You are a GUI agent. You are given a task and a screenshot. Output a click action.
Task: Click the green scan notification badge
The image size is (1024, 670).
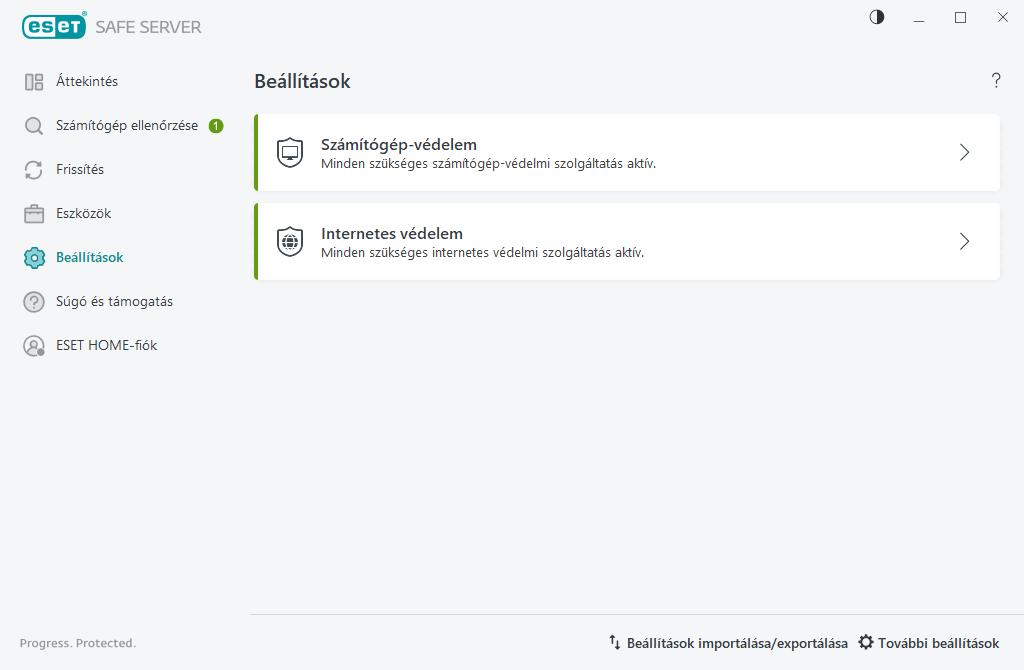coord(216,125)
